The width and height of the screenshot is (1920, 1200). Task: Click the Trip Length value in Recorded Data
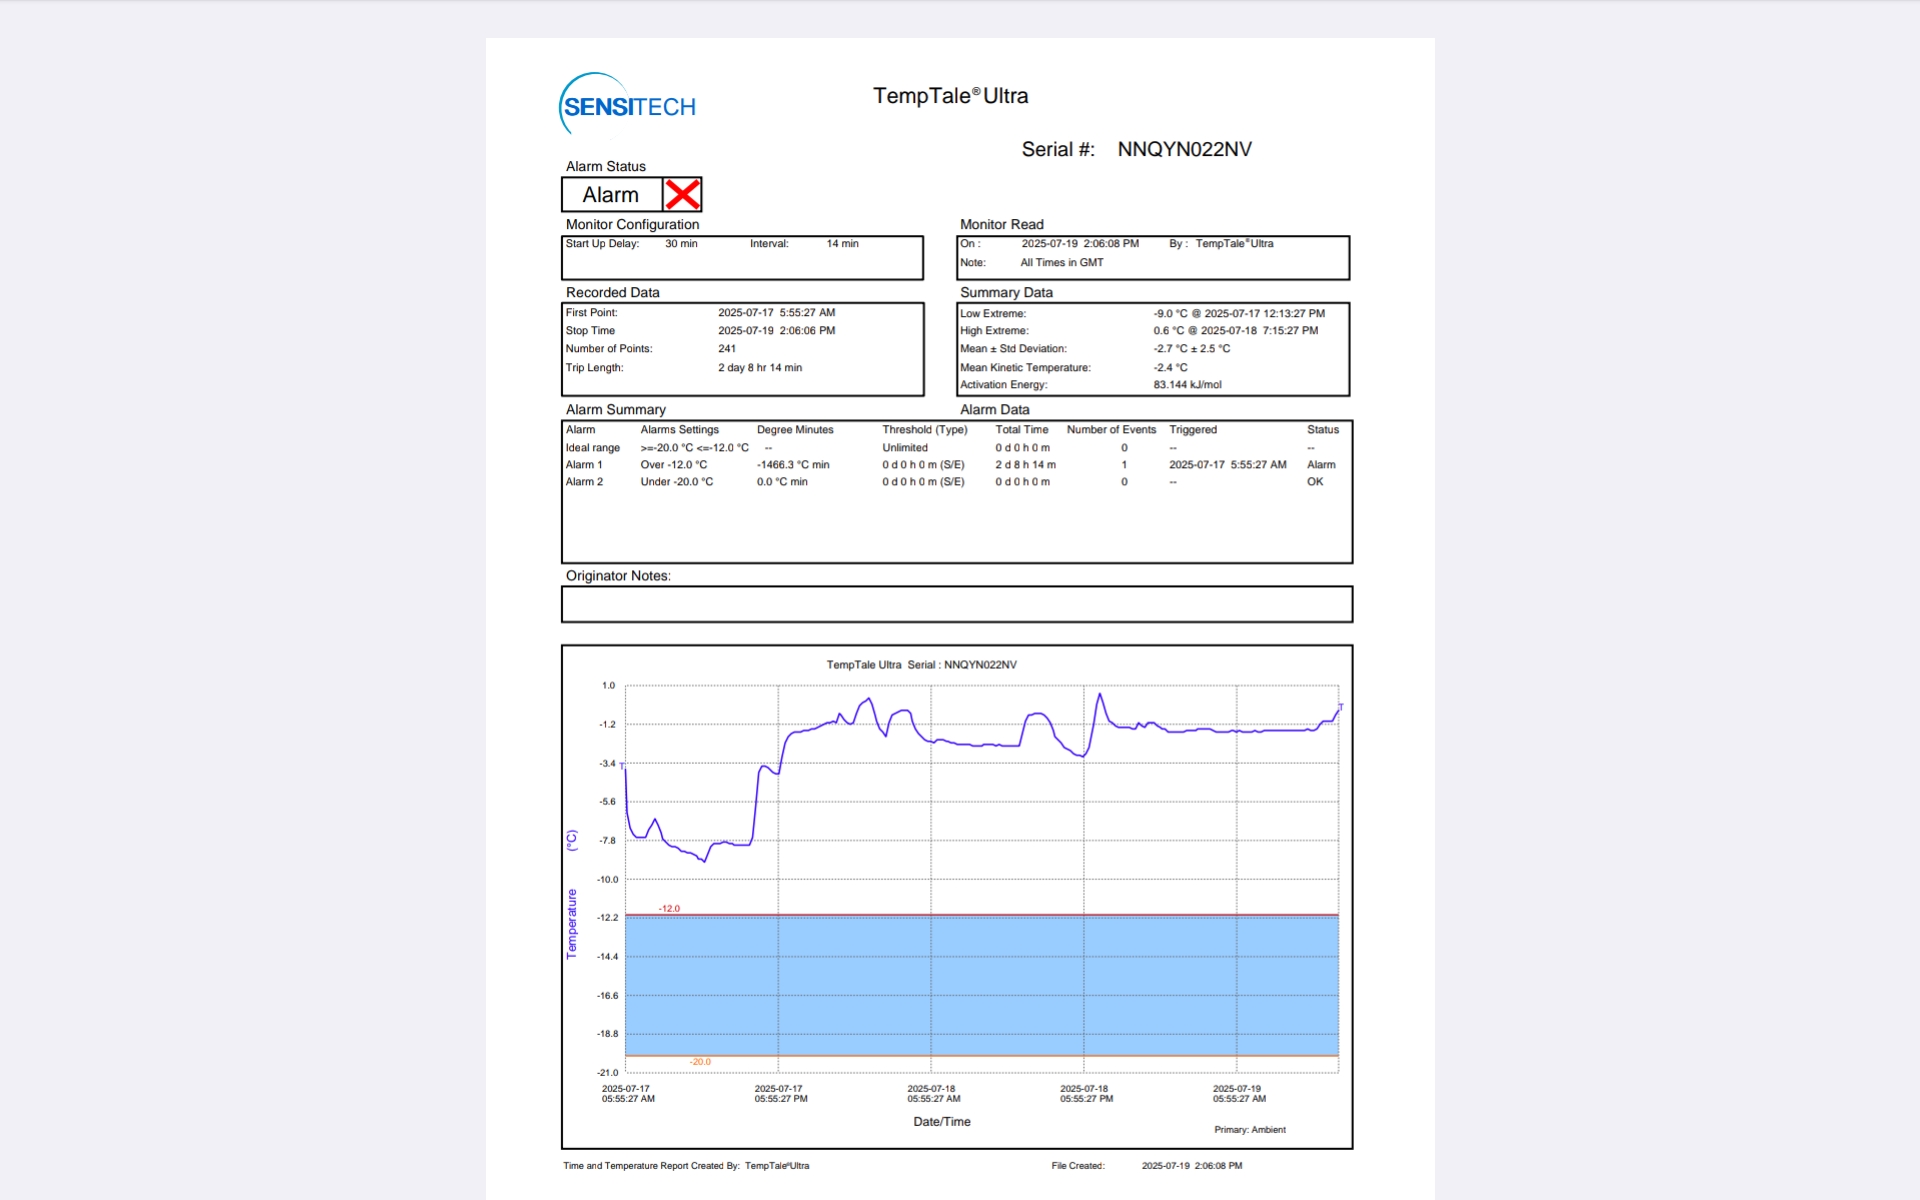[759, 368]
